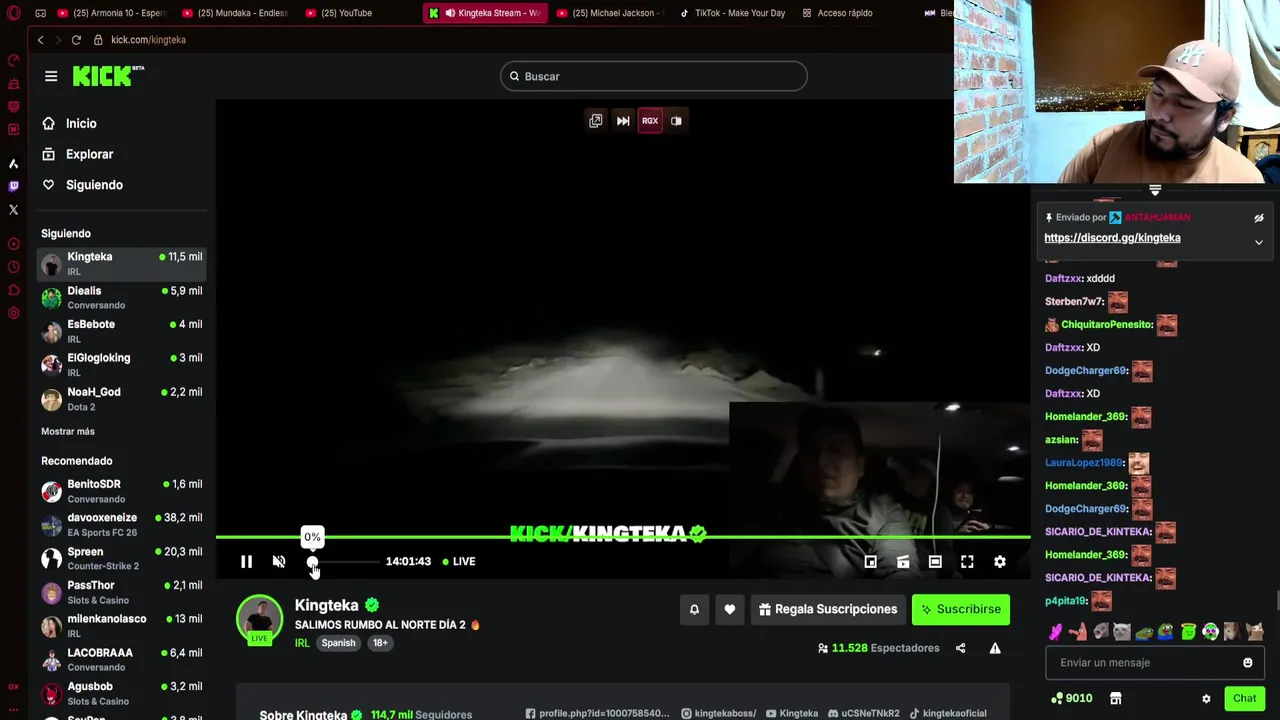
Task: Toggle theater mode in the player
Action: tap(935, 562)
